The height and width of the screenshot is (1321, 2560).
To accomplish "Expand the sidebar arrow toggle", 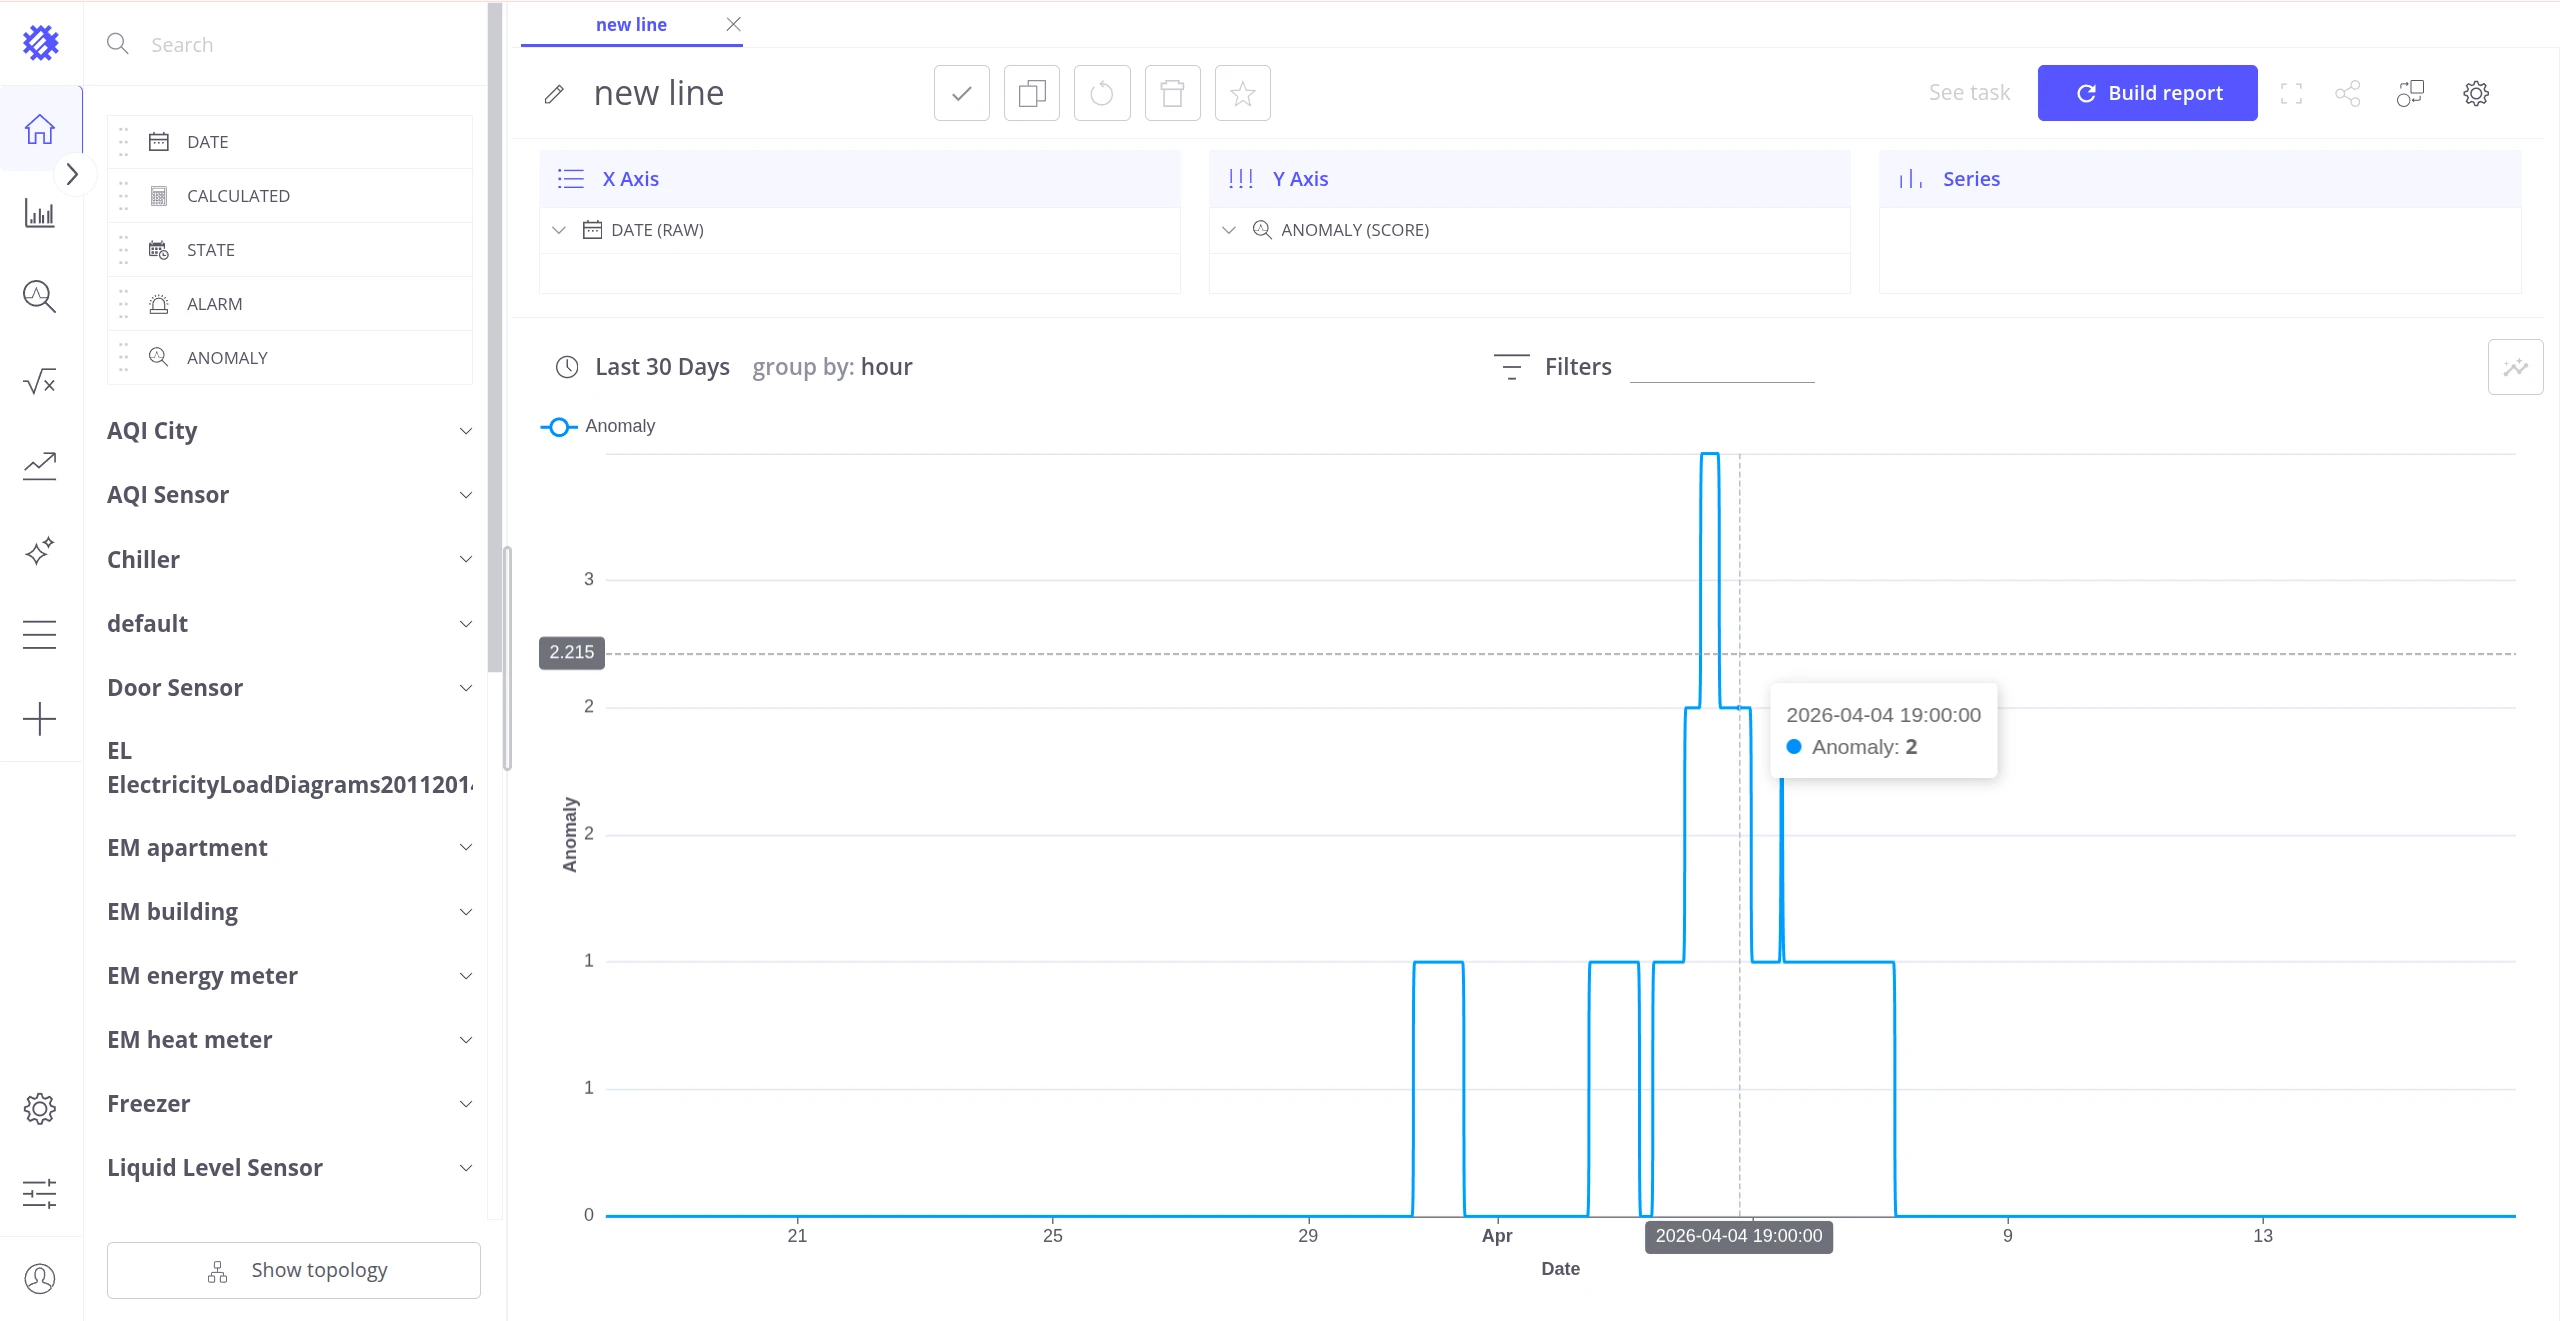I will 72,174.
